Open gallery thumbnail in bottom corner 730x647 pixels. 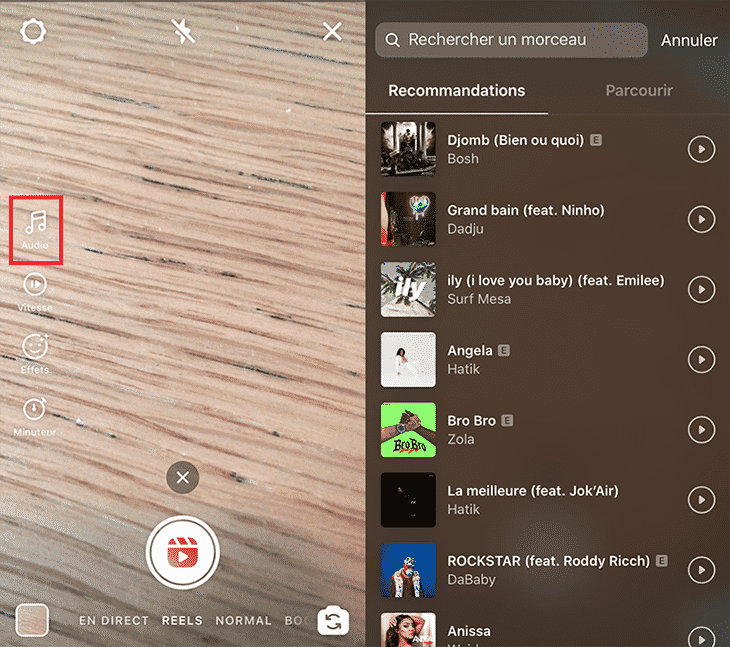tap(32, 620)
